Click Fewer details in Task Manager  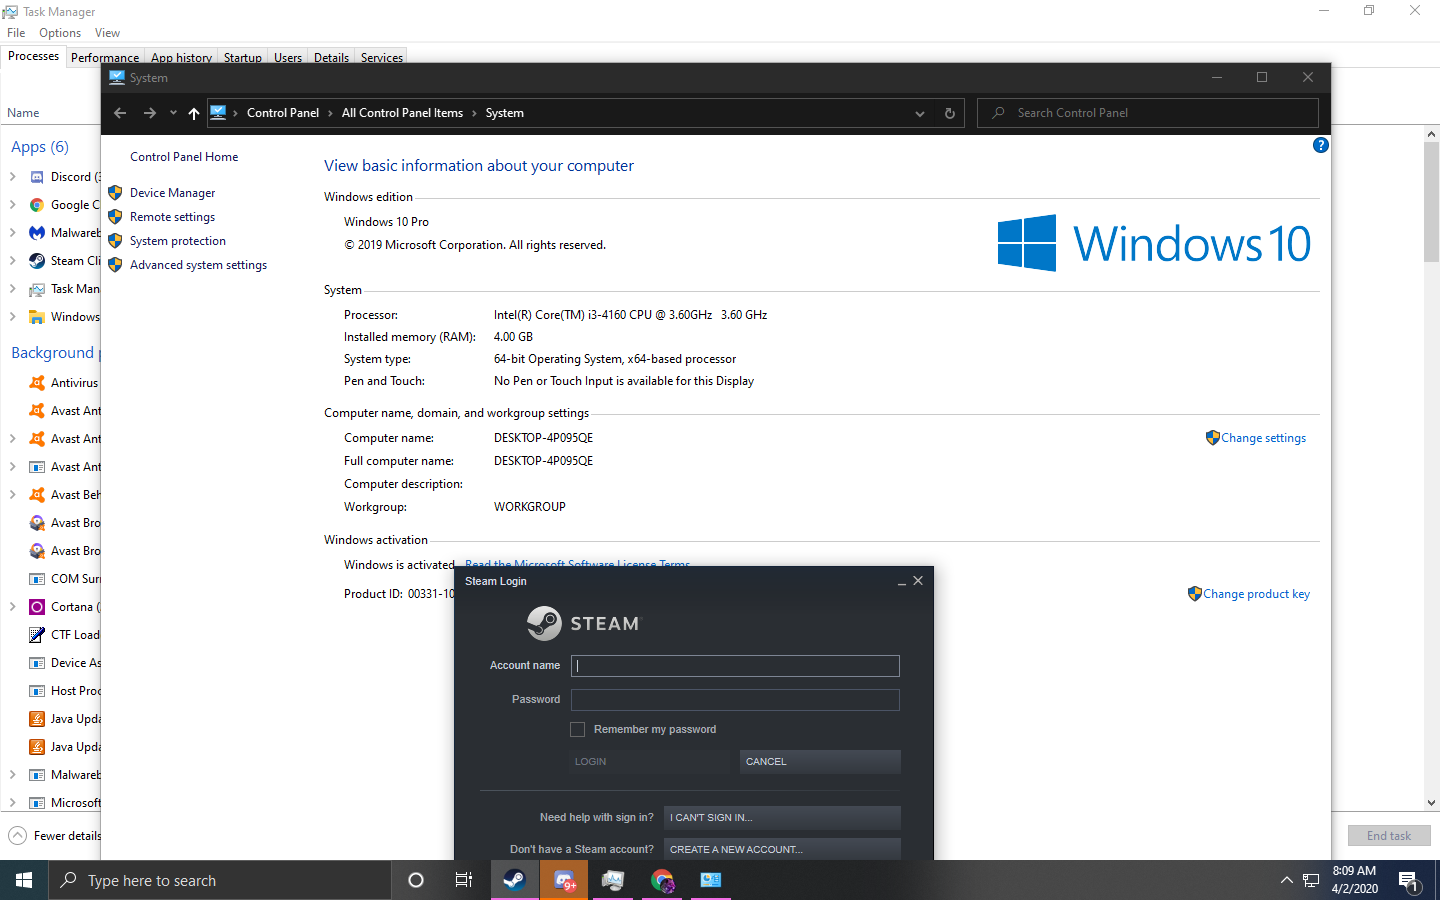[55, 836]
